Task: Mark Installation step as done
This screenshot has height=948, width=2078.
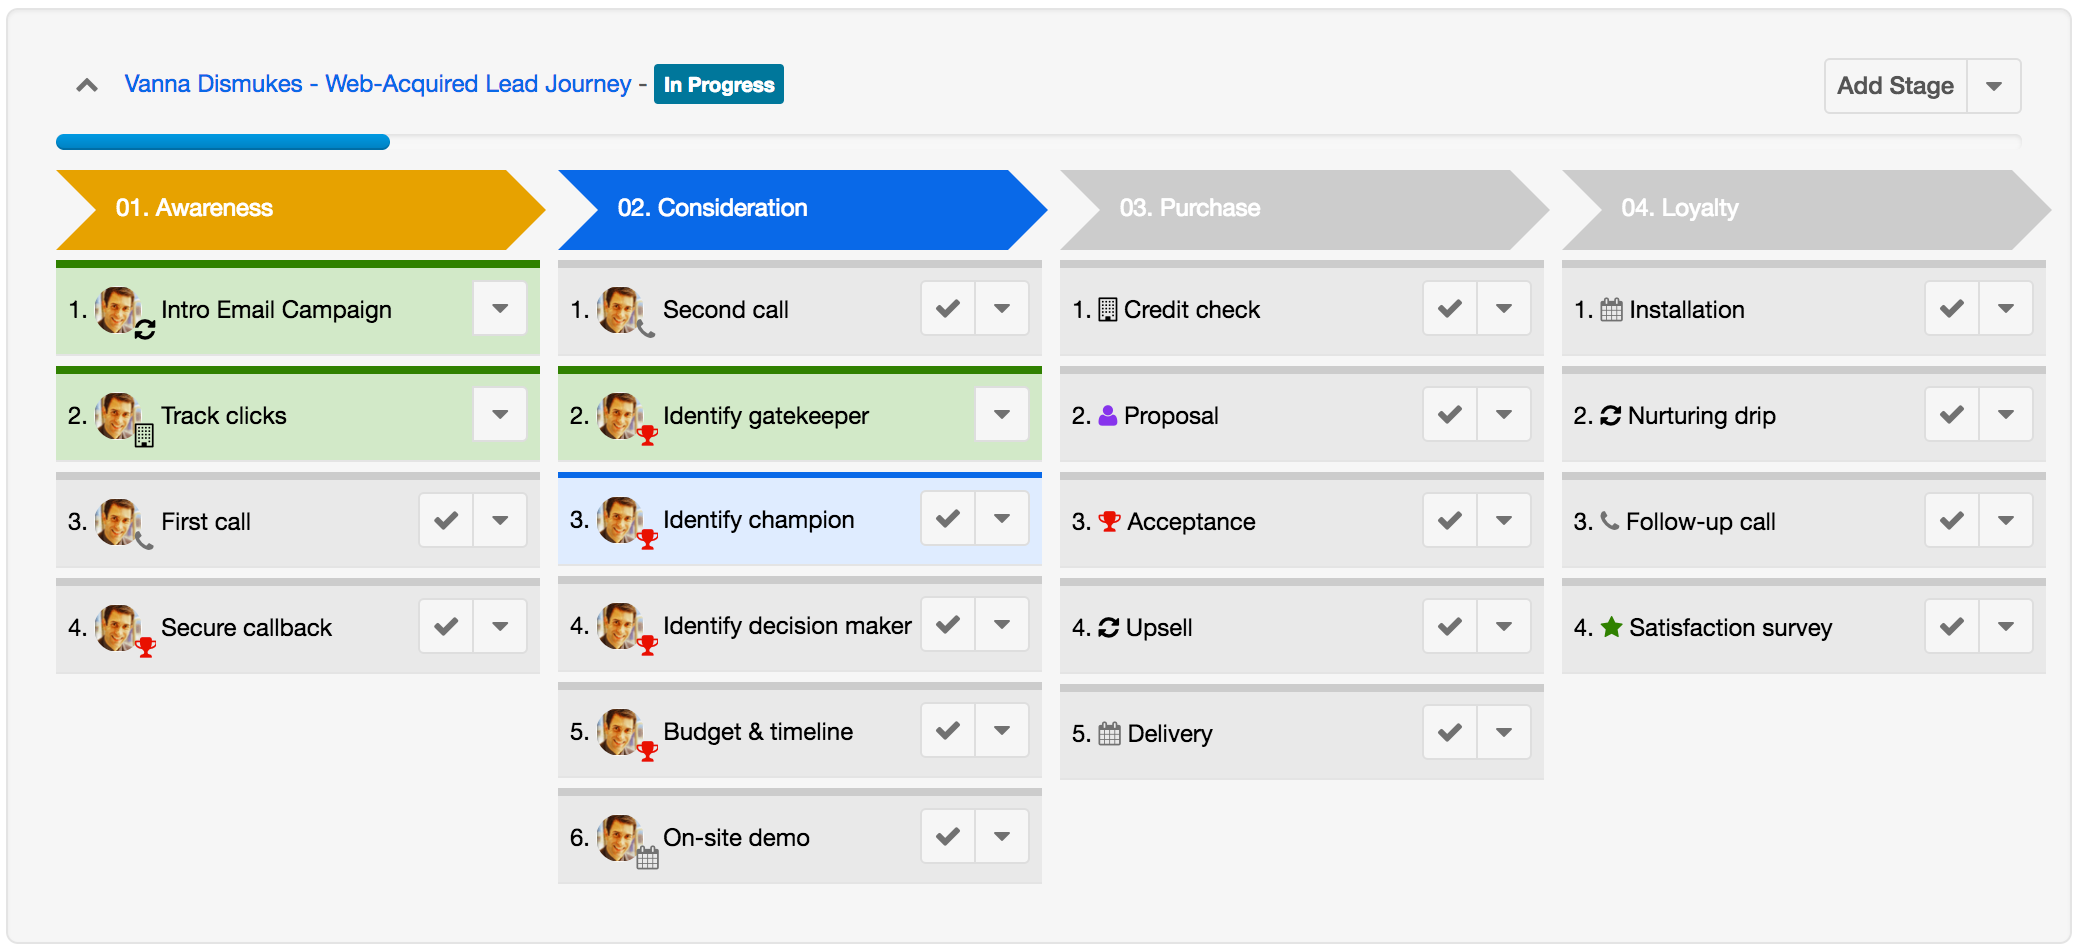Action: point(1951,309)
